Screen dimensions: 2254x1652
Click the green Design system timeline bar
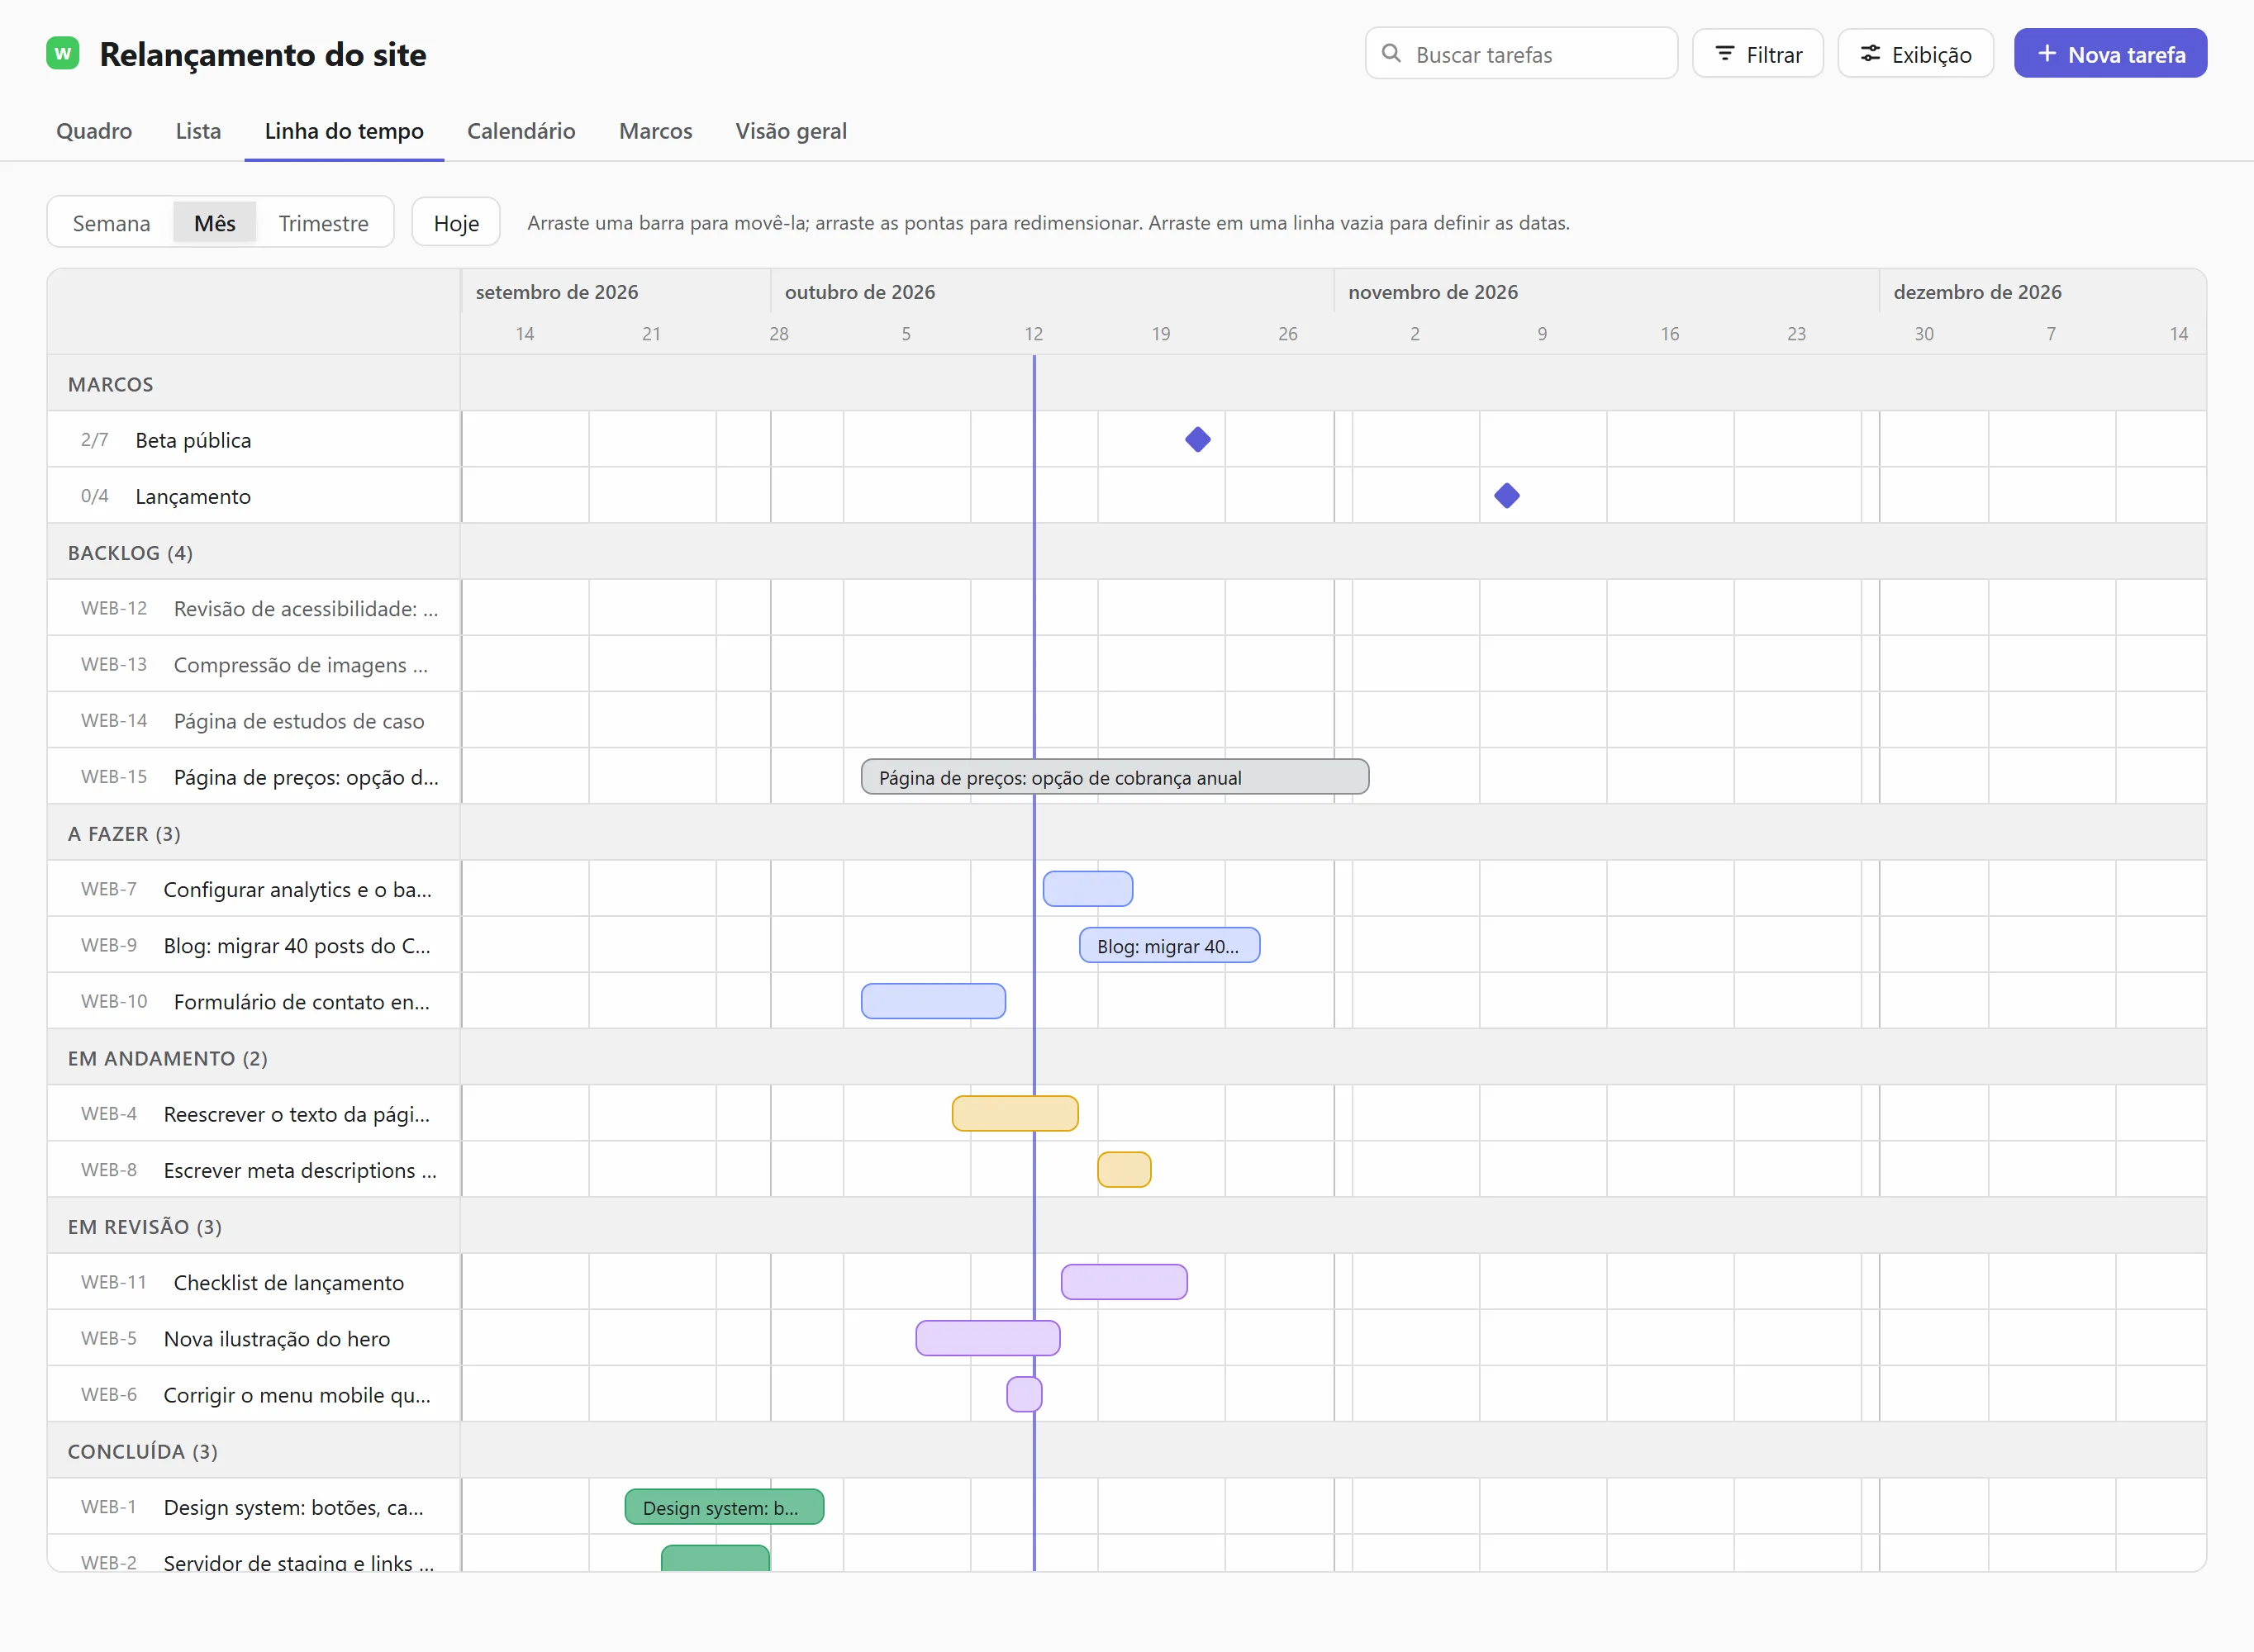[724, 1507]
